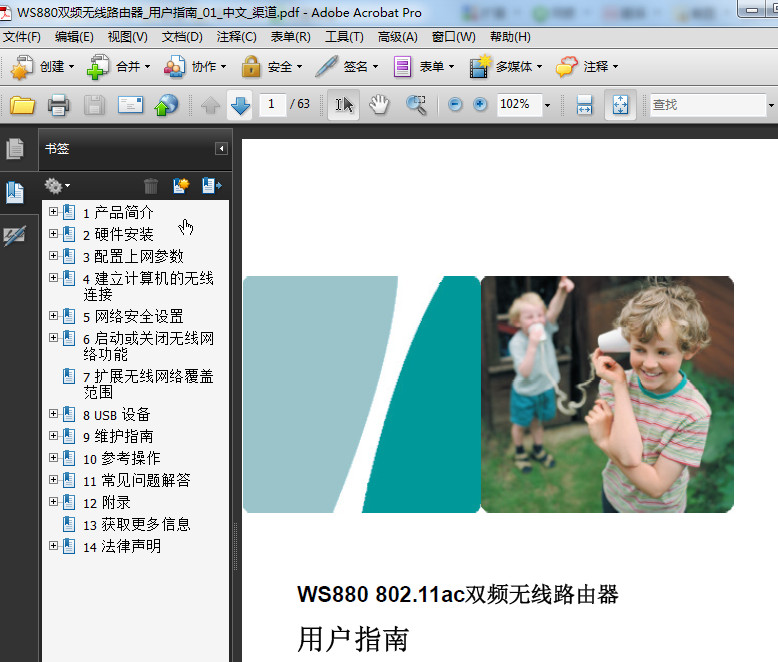Viewport: 778px width, 662px height.
Task: Click the expand current bookmark icon
Action: coord(212,186)
